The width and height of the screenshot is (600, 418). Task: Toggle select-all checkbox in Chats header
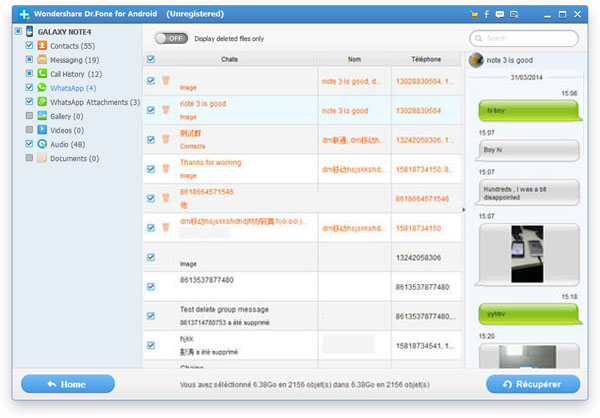151,59
